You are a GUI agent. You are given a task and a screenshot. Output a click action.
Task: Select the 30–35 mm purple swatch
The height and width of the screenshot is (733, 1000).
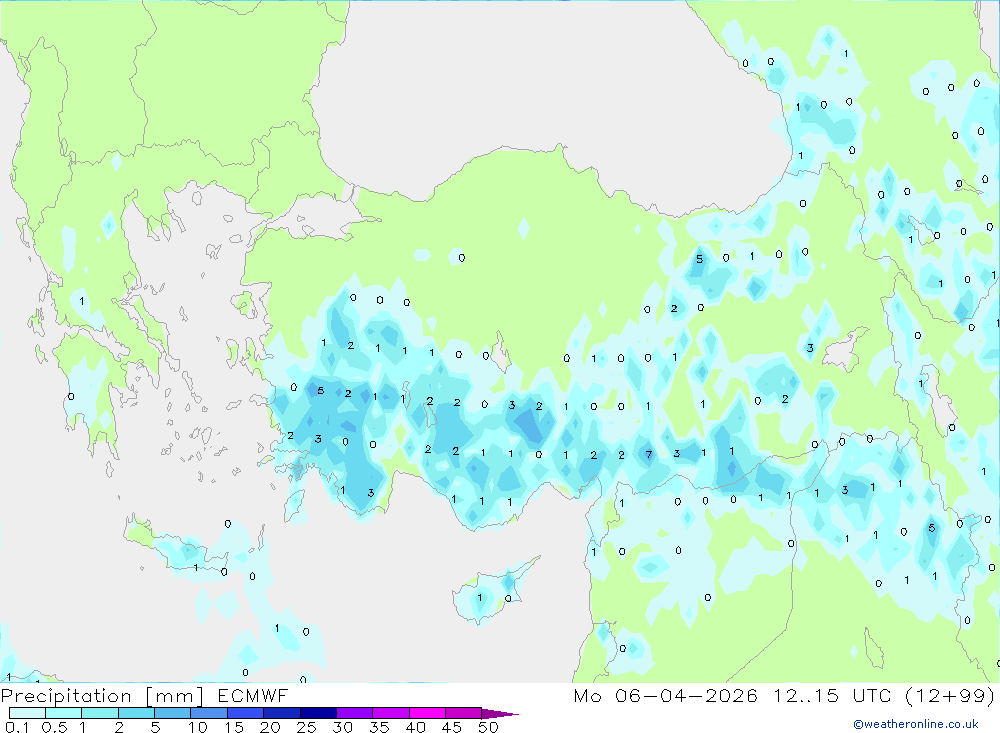[x=355, y=713]
